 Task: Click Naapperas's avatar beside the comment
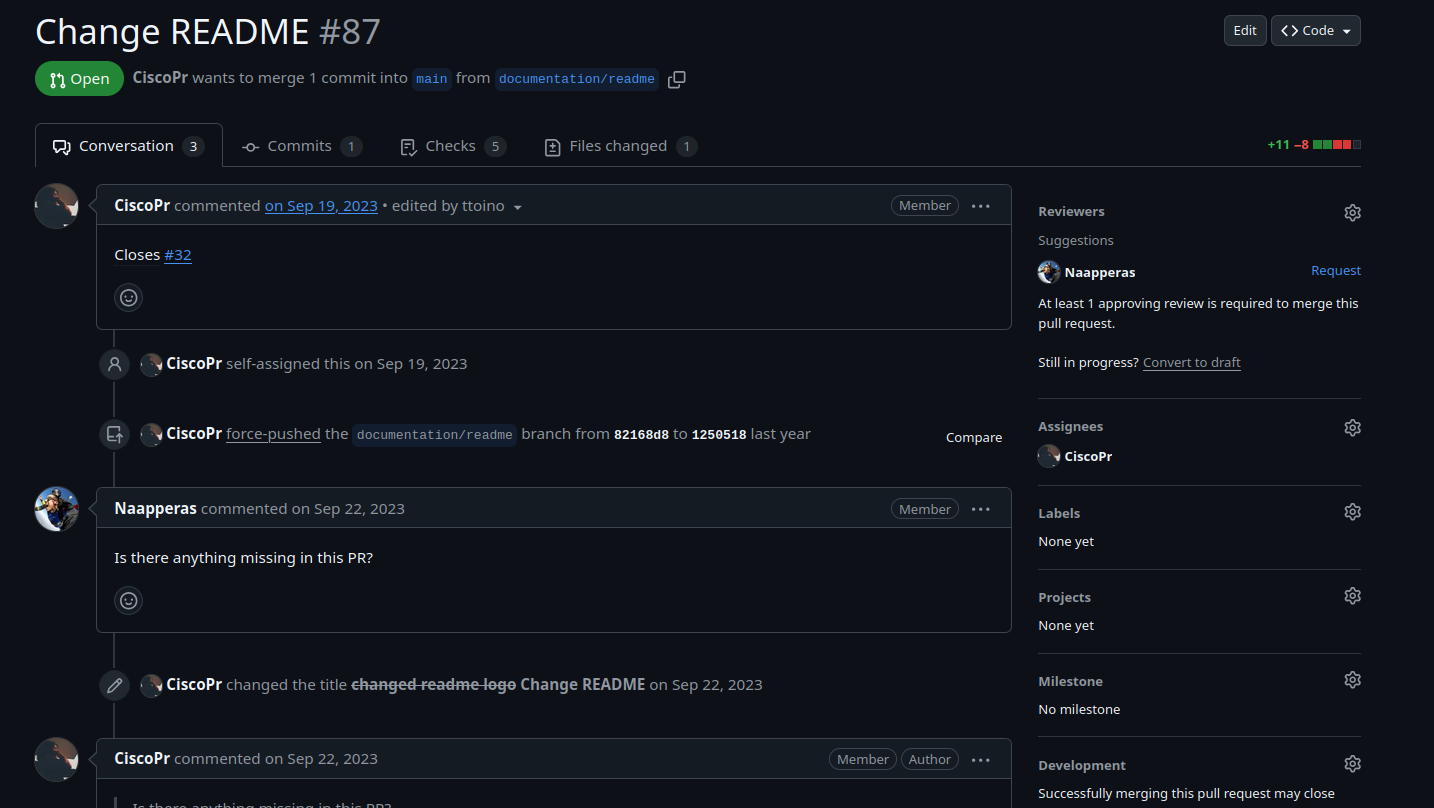click(57, 509)
